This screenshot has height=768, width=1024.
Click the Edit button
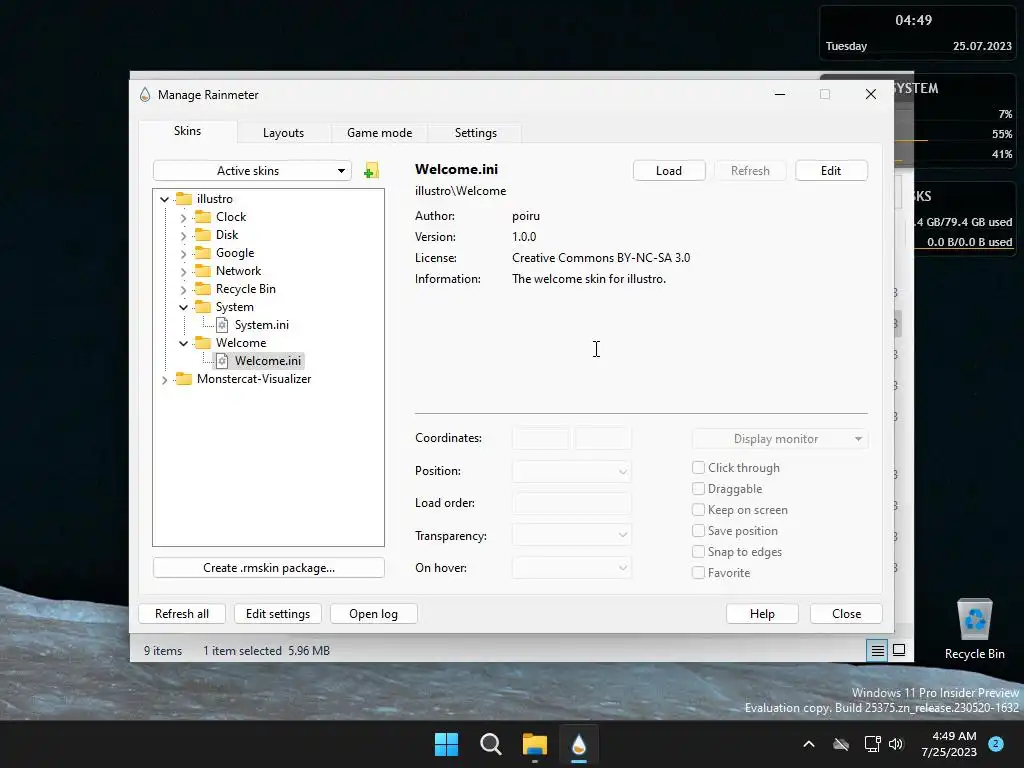[831, 170]
